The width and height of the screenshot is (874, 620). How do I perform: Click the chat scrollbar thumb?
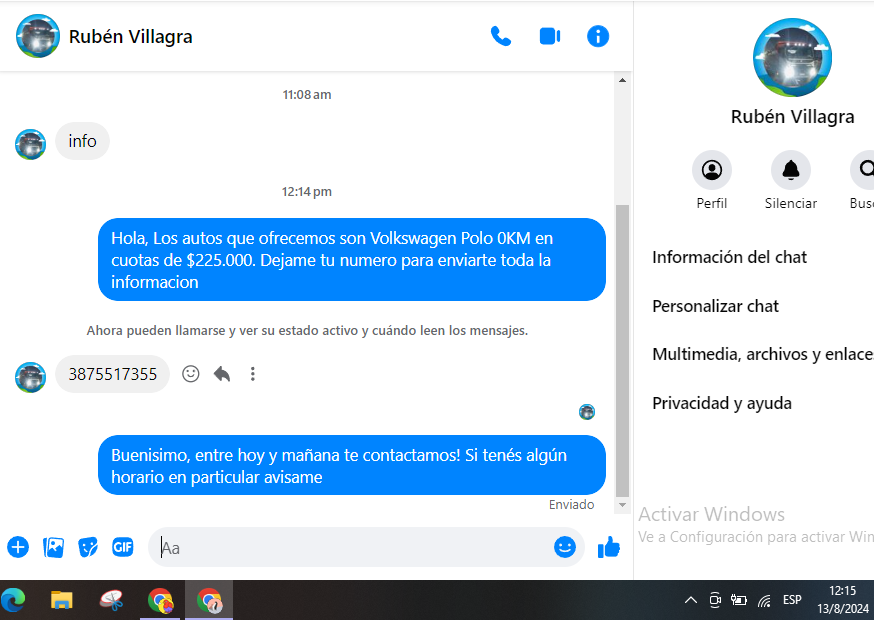(623, 350)
